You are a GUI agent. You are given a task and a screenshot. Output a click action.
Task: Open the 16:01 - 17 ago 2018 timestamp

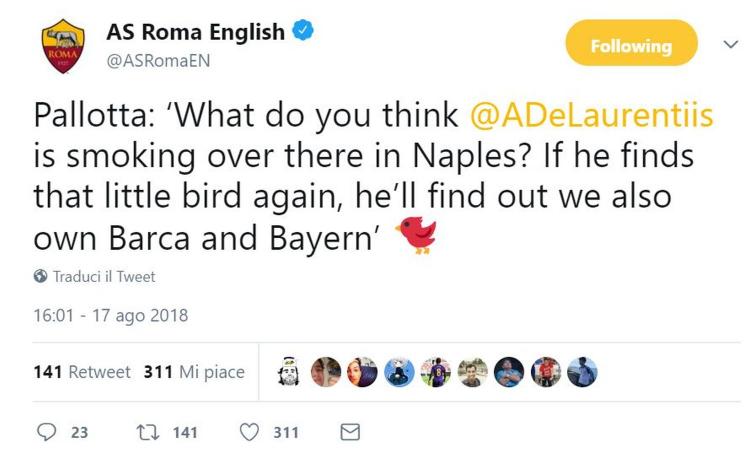[x=111, y=316]
